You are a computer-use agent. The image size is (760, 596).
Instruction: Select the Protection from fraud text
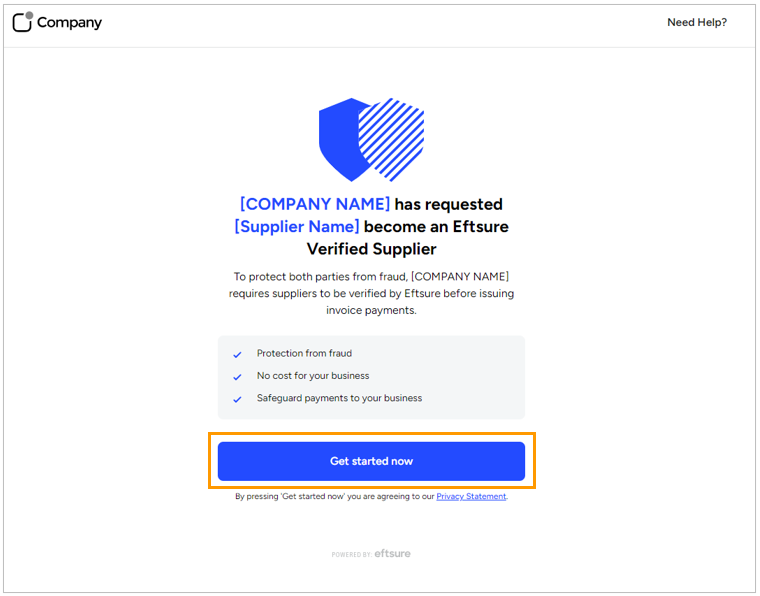(304, 353)
